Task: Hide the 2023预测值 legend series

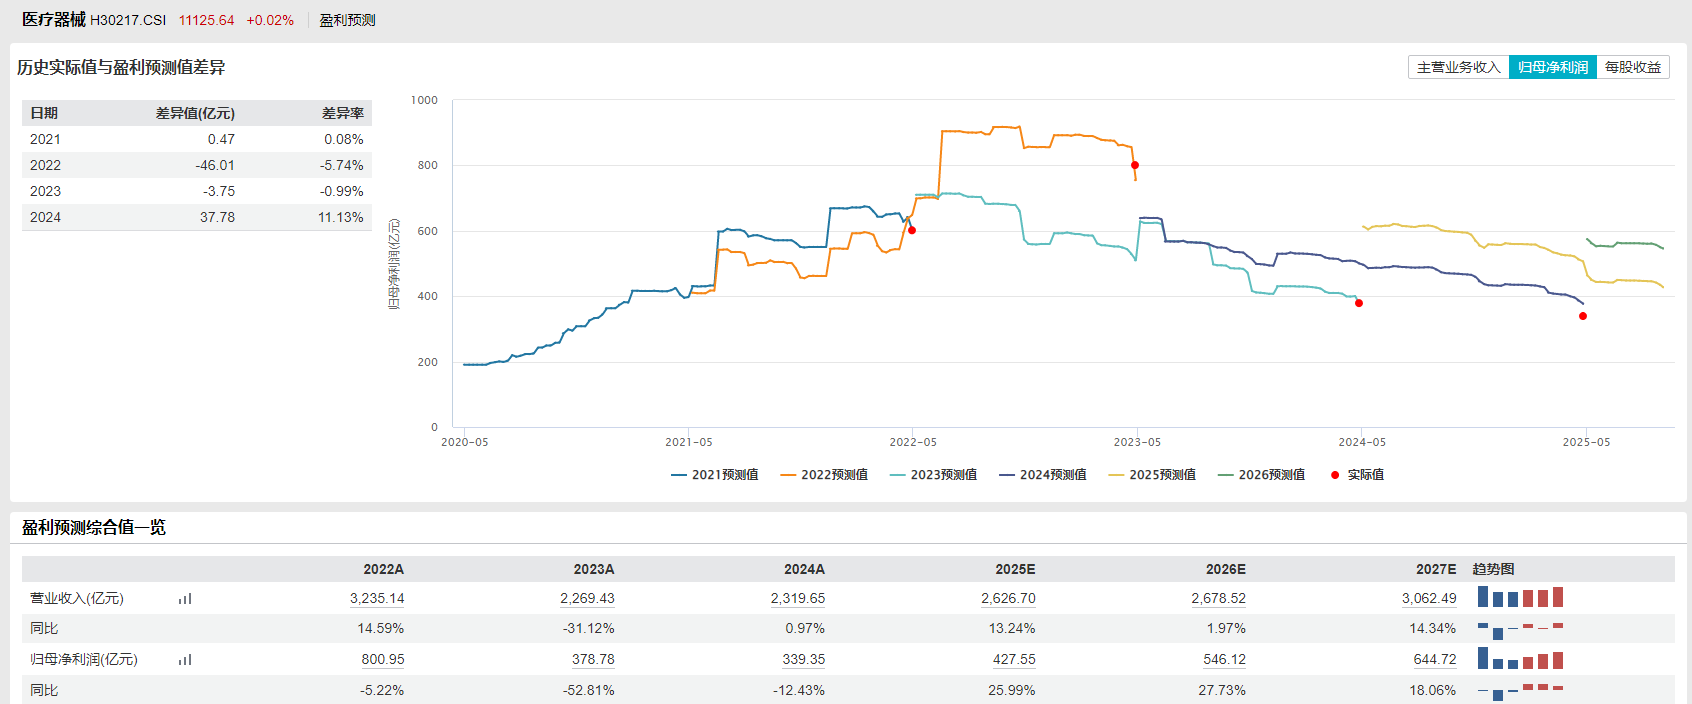Action: [933, 475]
